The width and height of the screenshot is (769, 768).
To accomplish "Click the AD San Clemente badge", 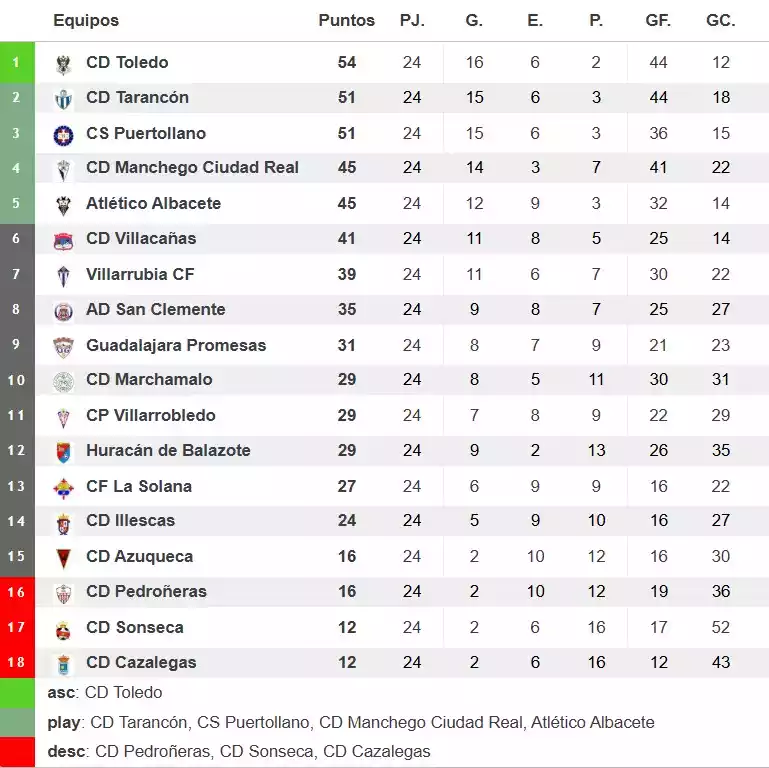I will click(63, 310).
